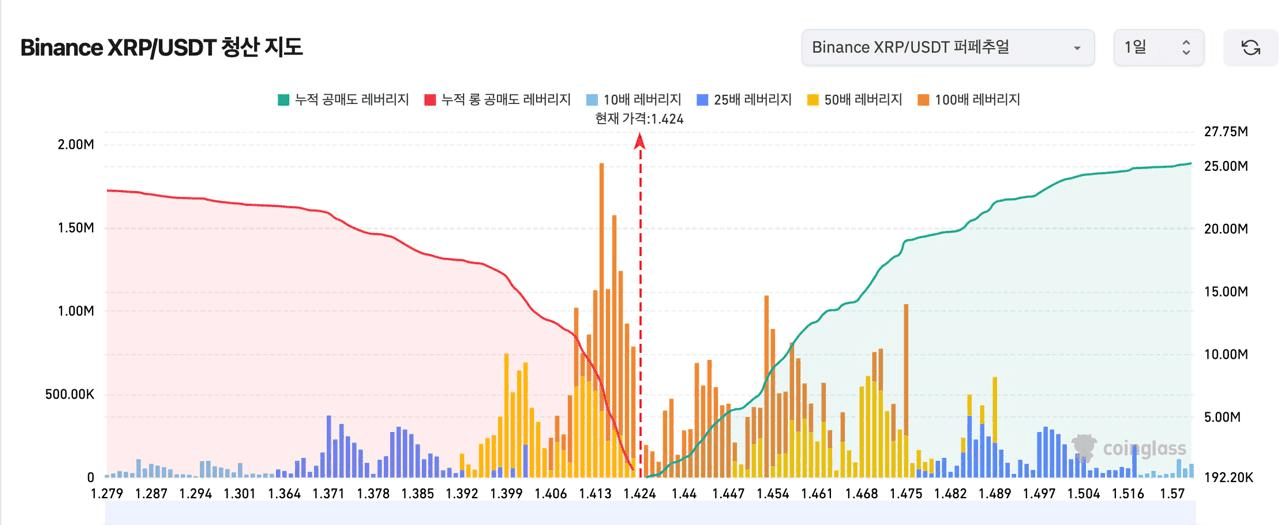Click the Coinglass watermark logo
The width and height of the screenshot is (1280, 525).
point(1128,448)
